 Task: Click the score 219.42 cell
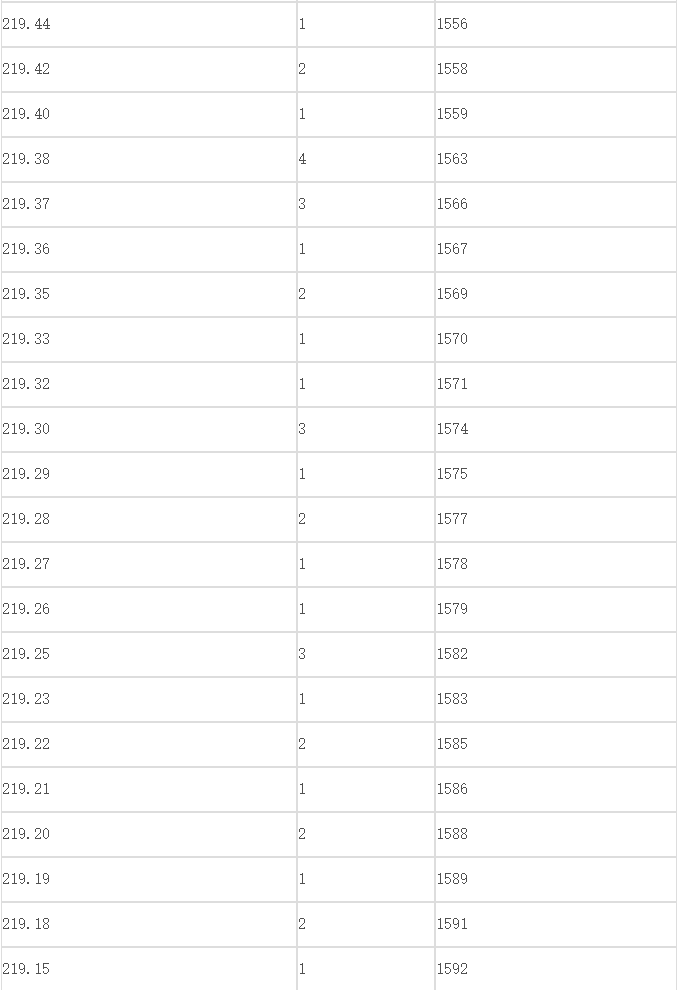pyautogui.click(x=148, y=69)
